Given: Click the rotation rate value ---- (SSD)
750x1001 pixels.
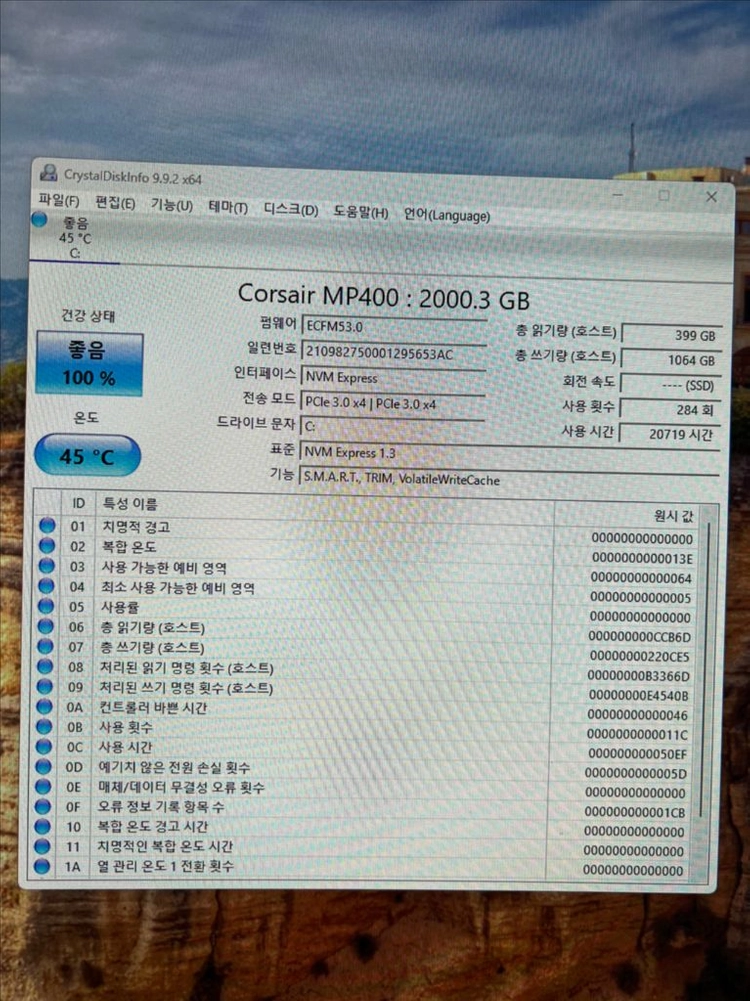Looking at the screenshot, I should [670, 385].
